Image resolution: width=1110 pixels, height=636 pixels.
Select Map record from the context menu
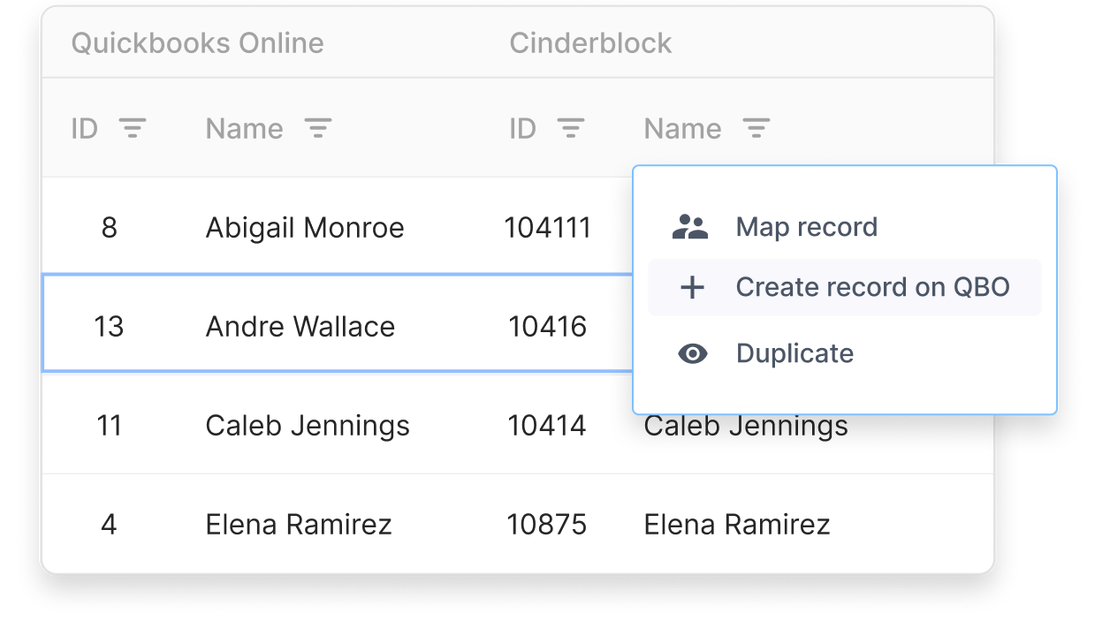[x=806, y=227]
